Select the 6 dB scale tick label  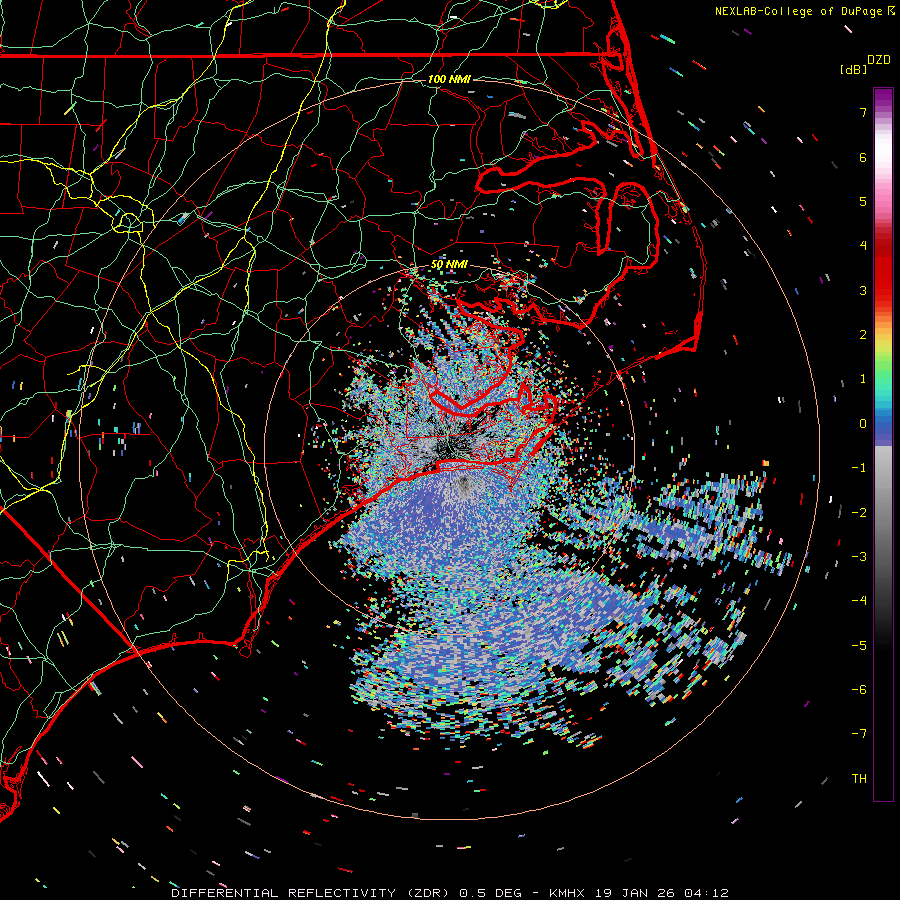click(863, 157)
